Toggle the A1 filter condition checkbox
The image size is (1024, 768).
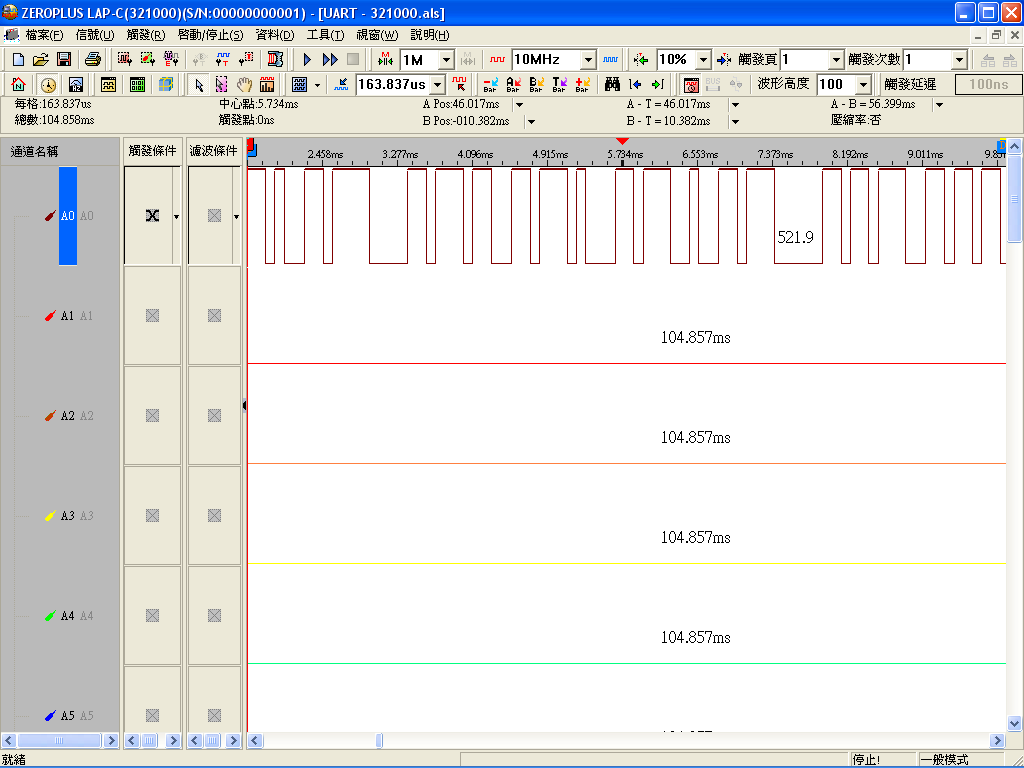pyautogui.click(x=214, y=316)
